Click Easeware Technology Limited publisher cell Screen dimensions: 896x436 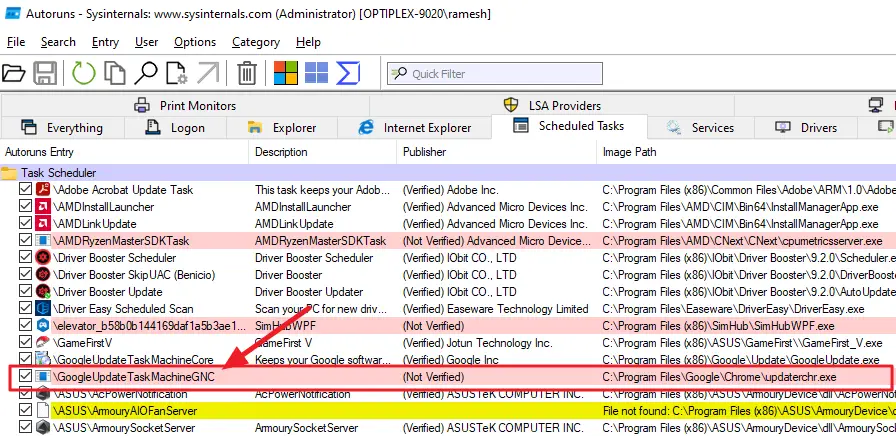click(x=495, y=309)
